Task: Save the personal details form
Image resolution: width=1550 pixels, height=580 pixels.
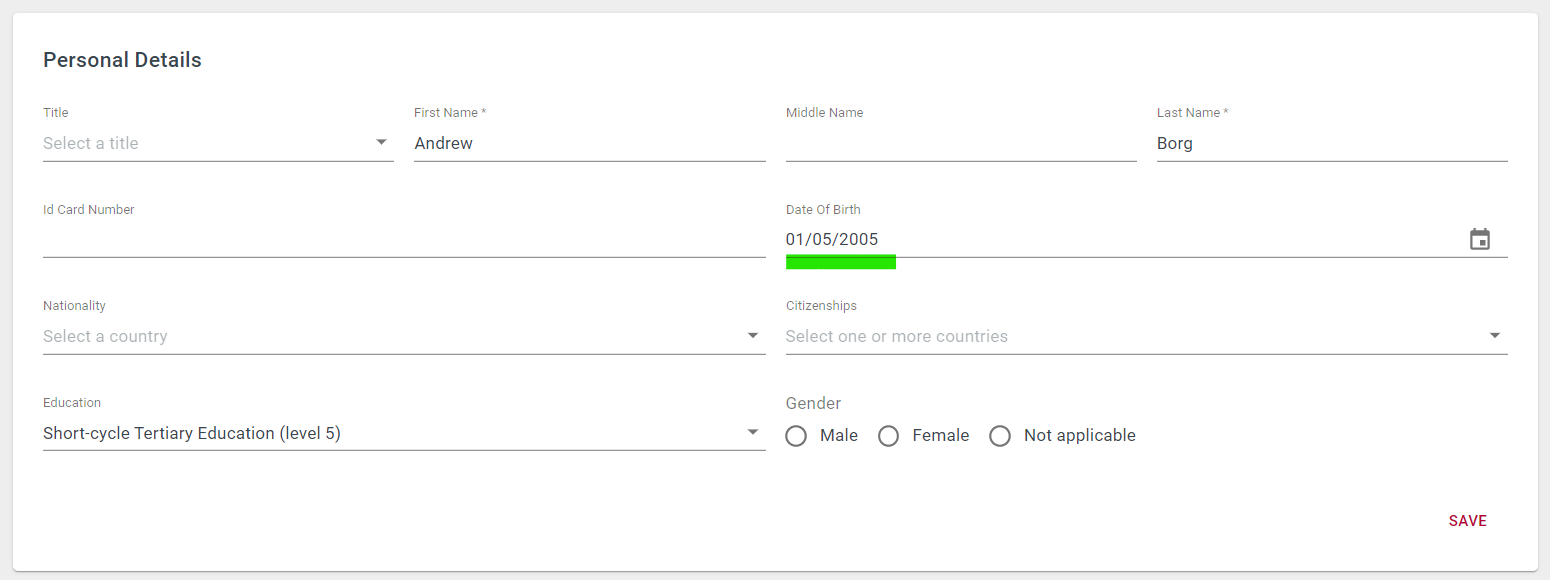Action: 1468,521
